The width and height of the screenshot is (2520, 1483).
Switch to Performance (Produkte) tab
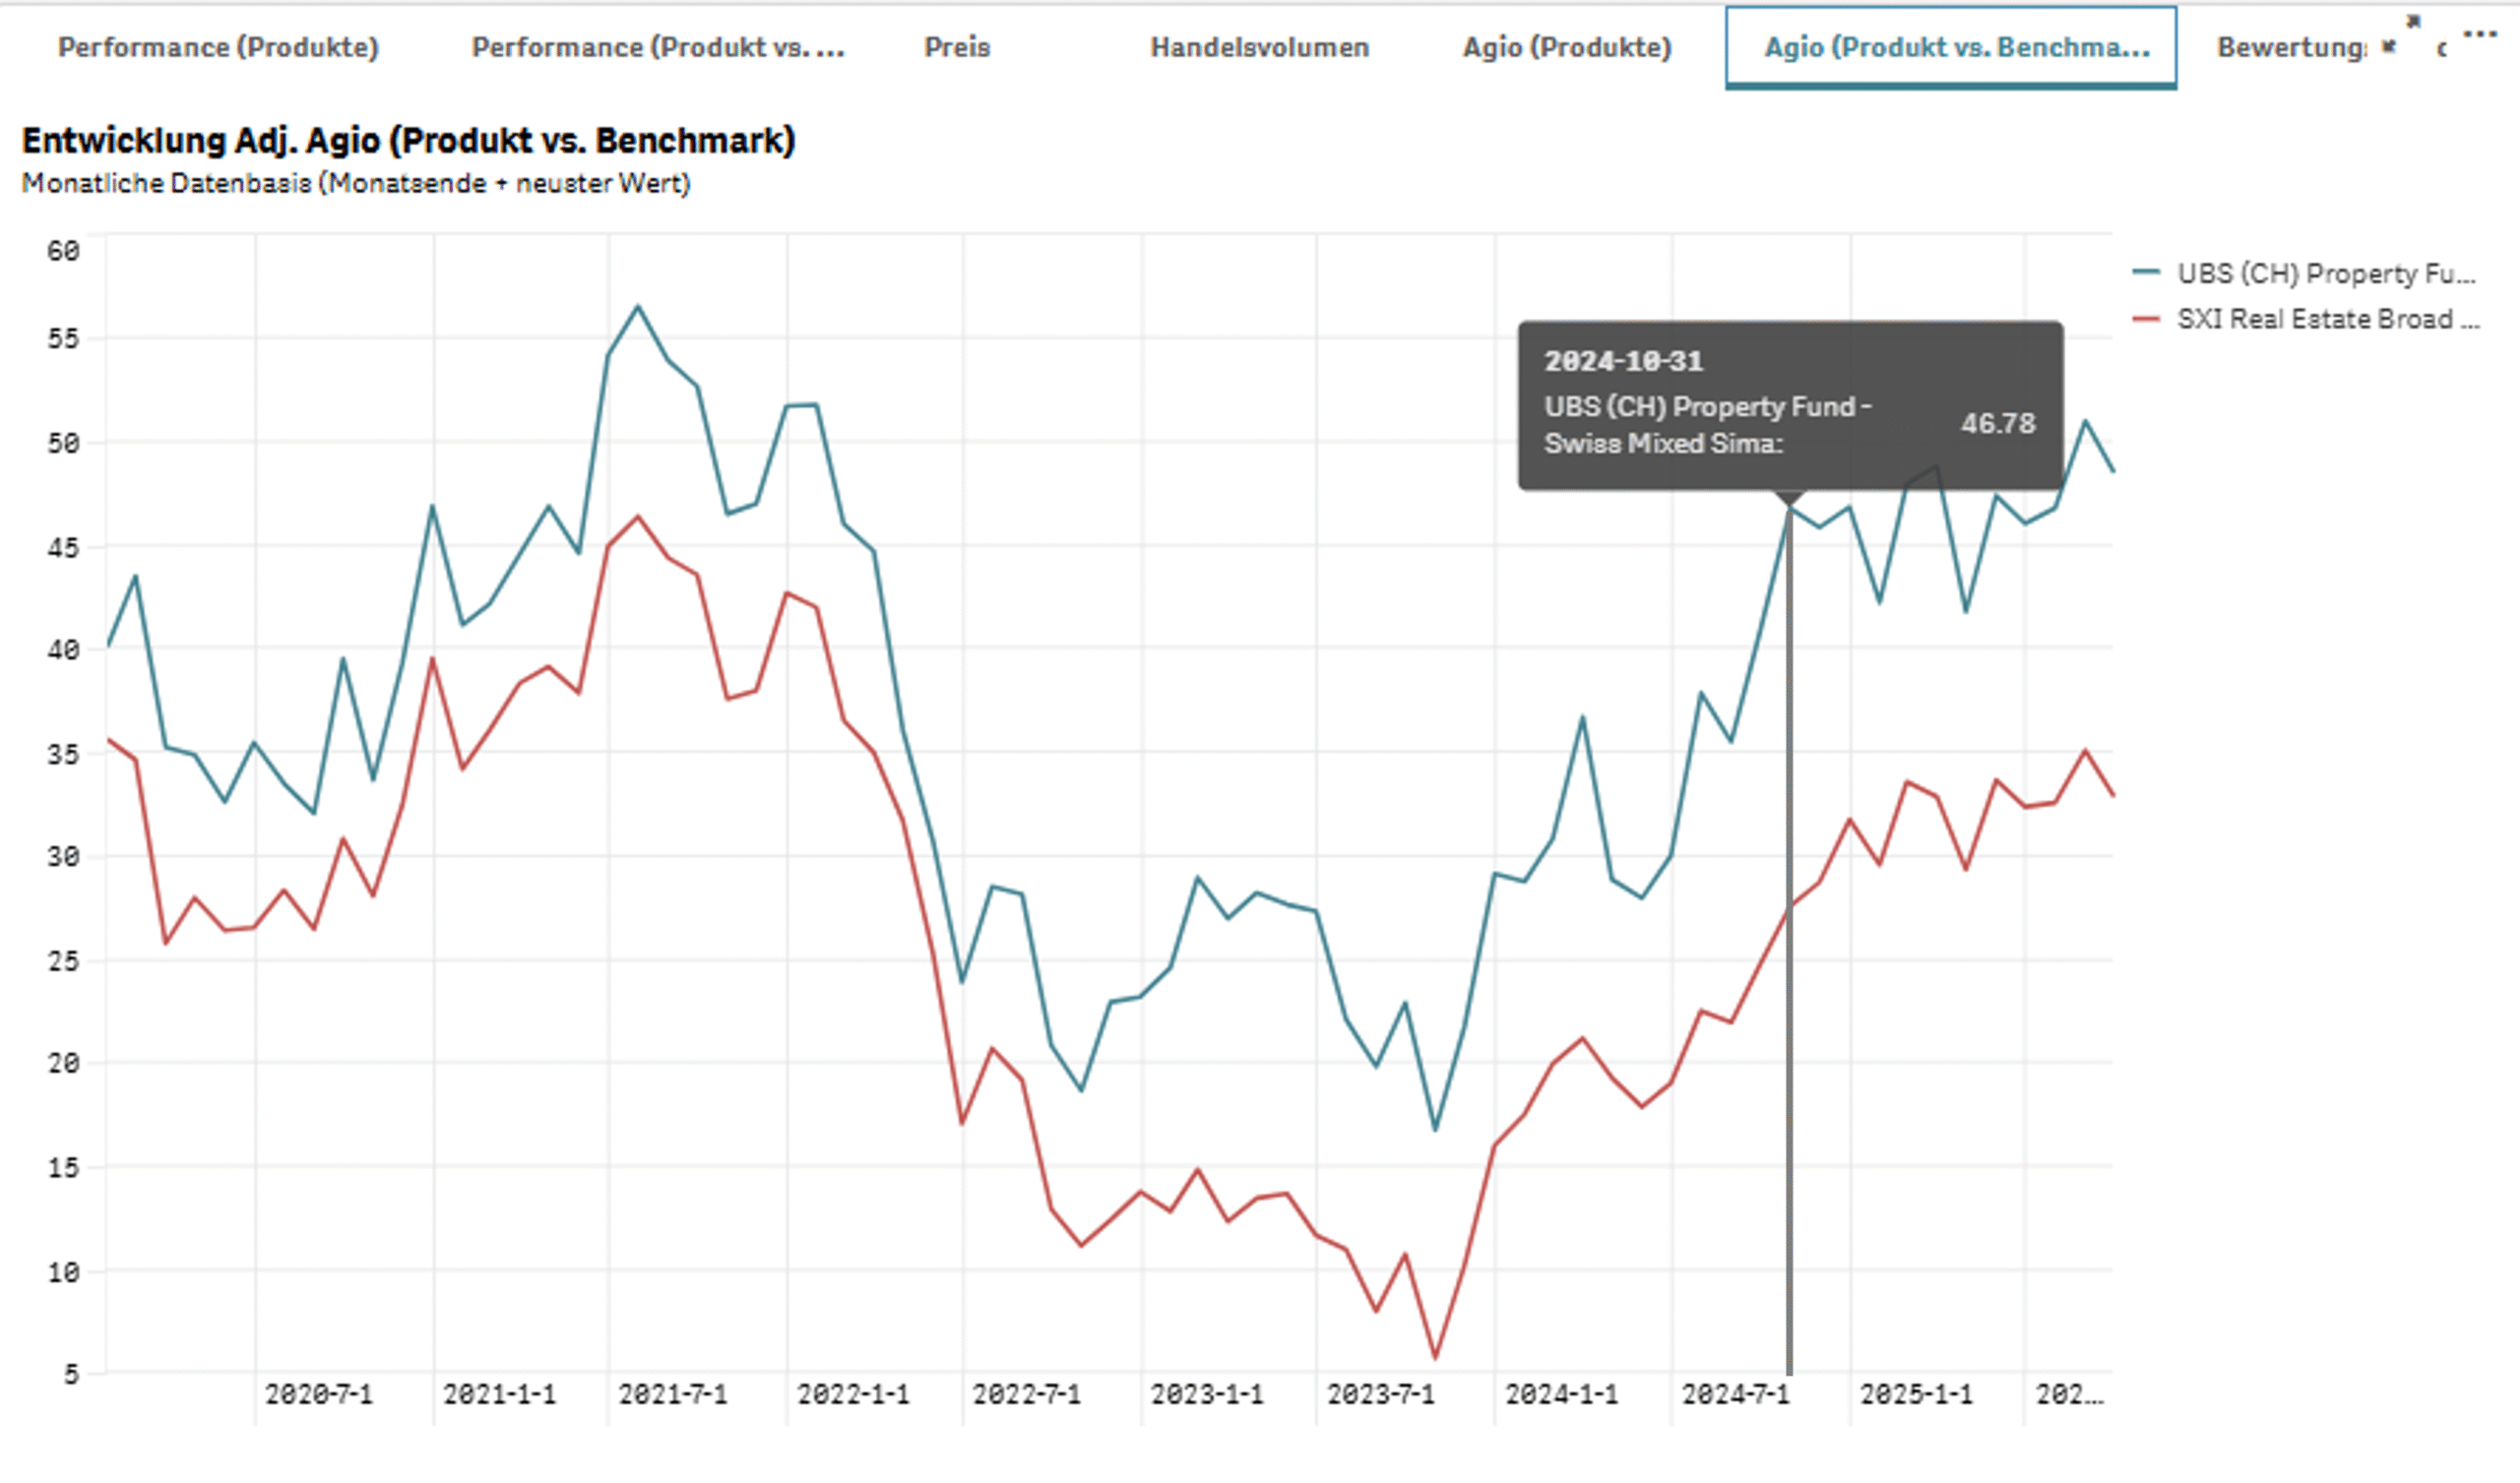pyautogui.click(x=218, y=47)
